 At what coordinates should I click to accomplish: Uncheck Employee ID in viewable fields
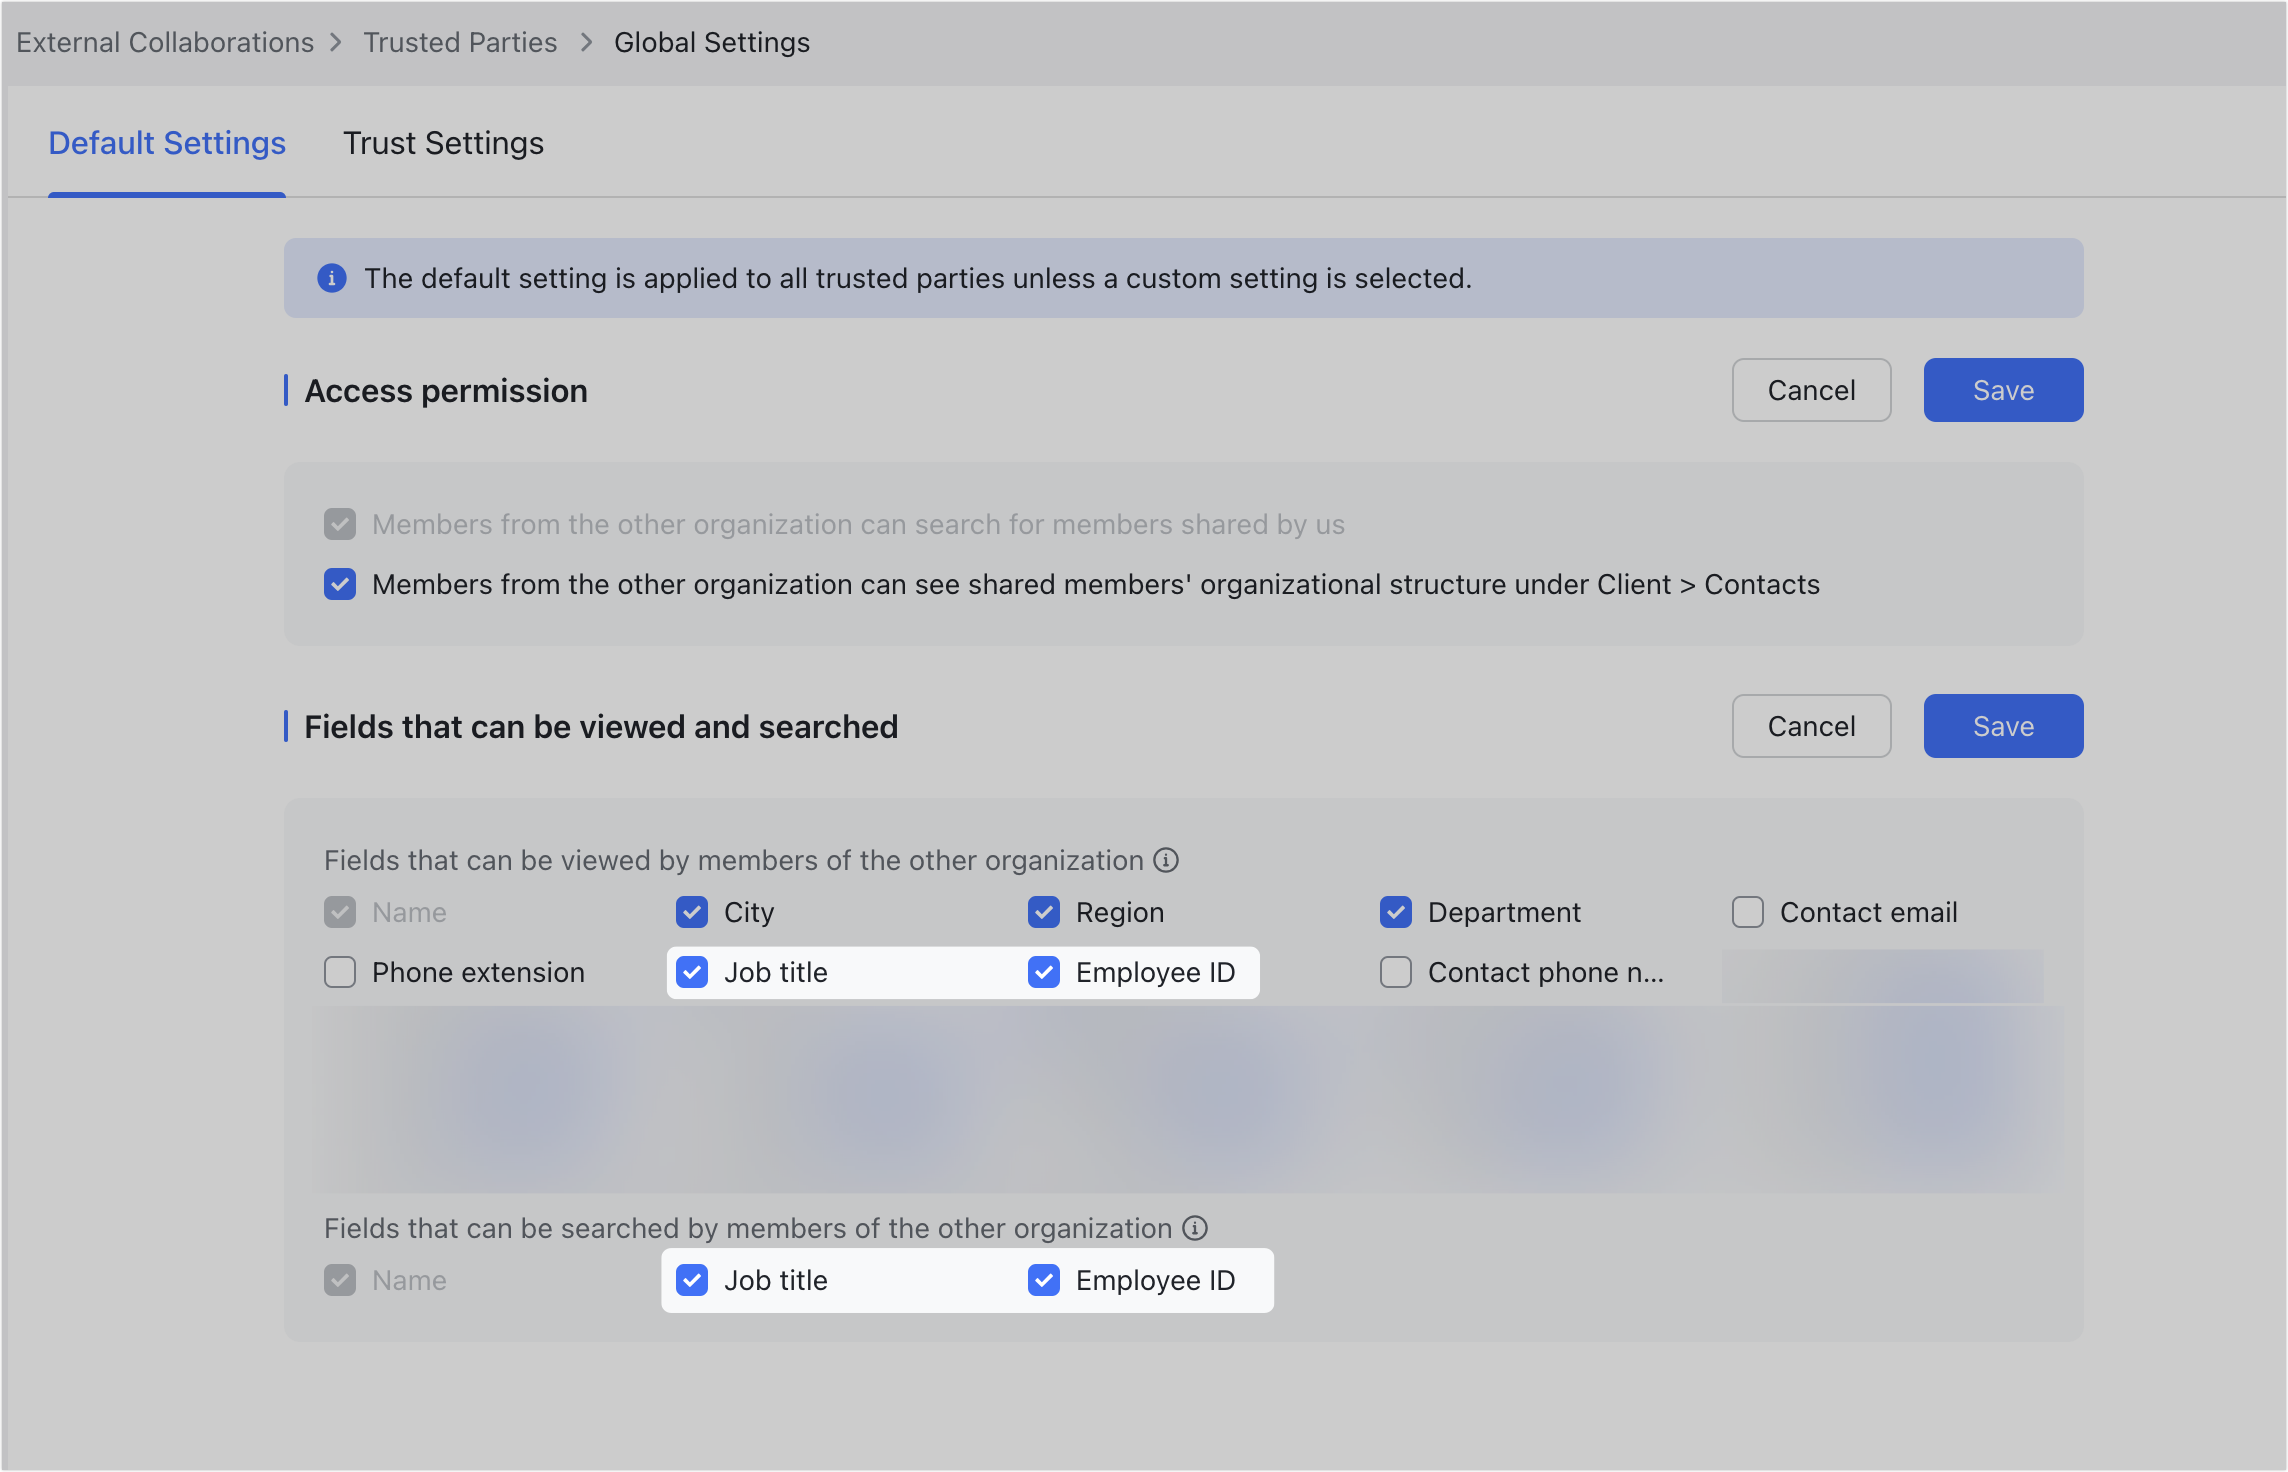coord(1044,972)
